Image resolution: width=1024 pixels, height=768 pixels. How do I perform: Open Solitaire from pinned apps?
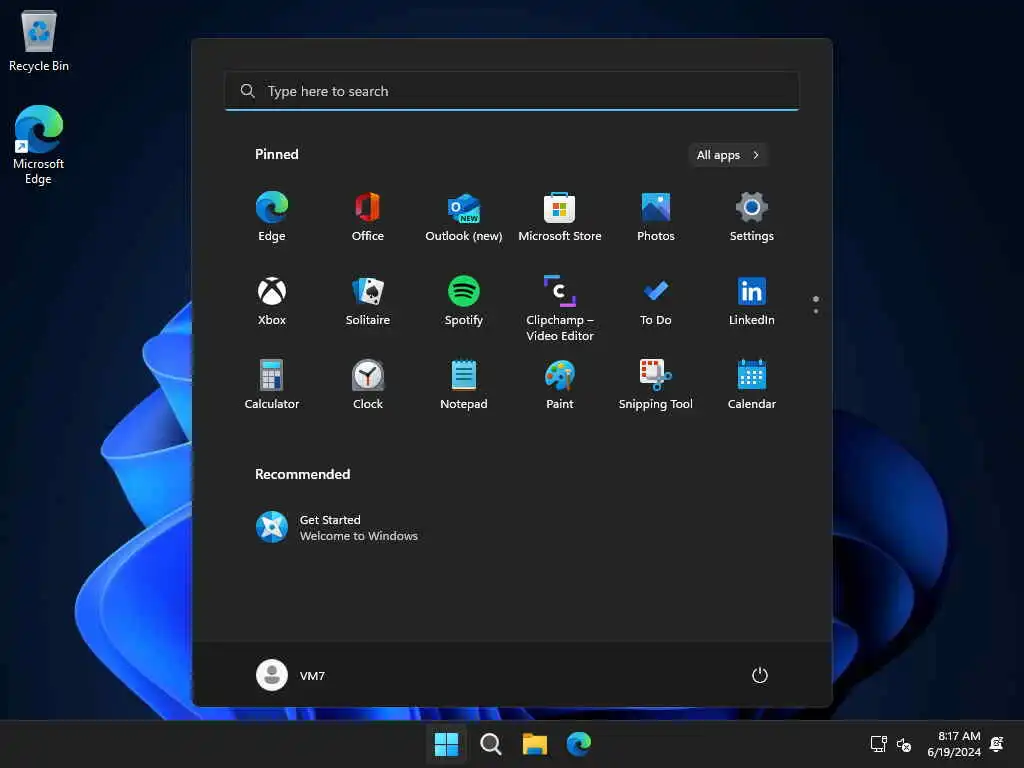click(x=368, y=300)
